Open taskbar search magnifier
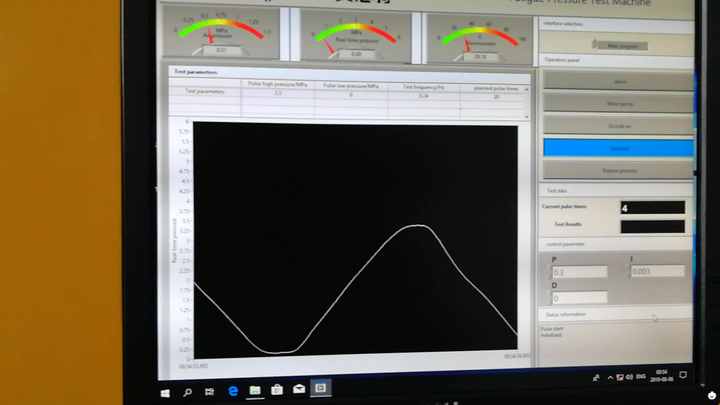This screenshot has width=720, height=405. (187, 393)
